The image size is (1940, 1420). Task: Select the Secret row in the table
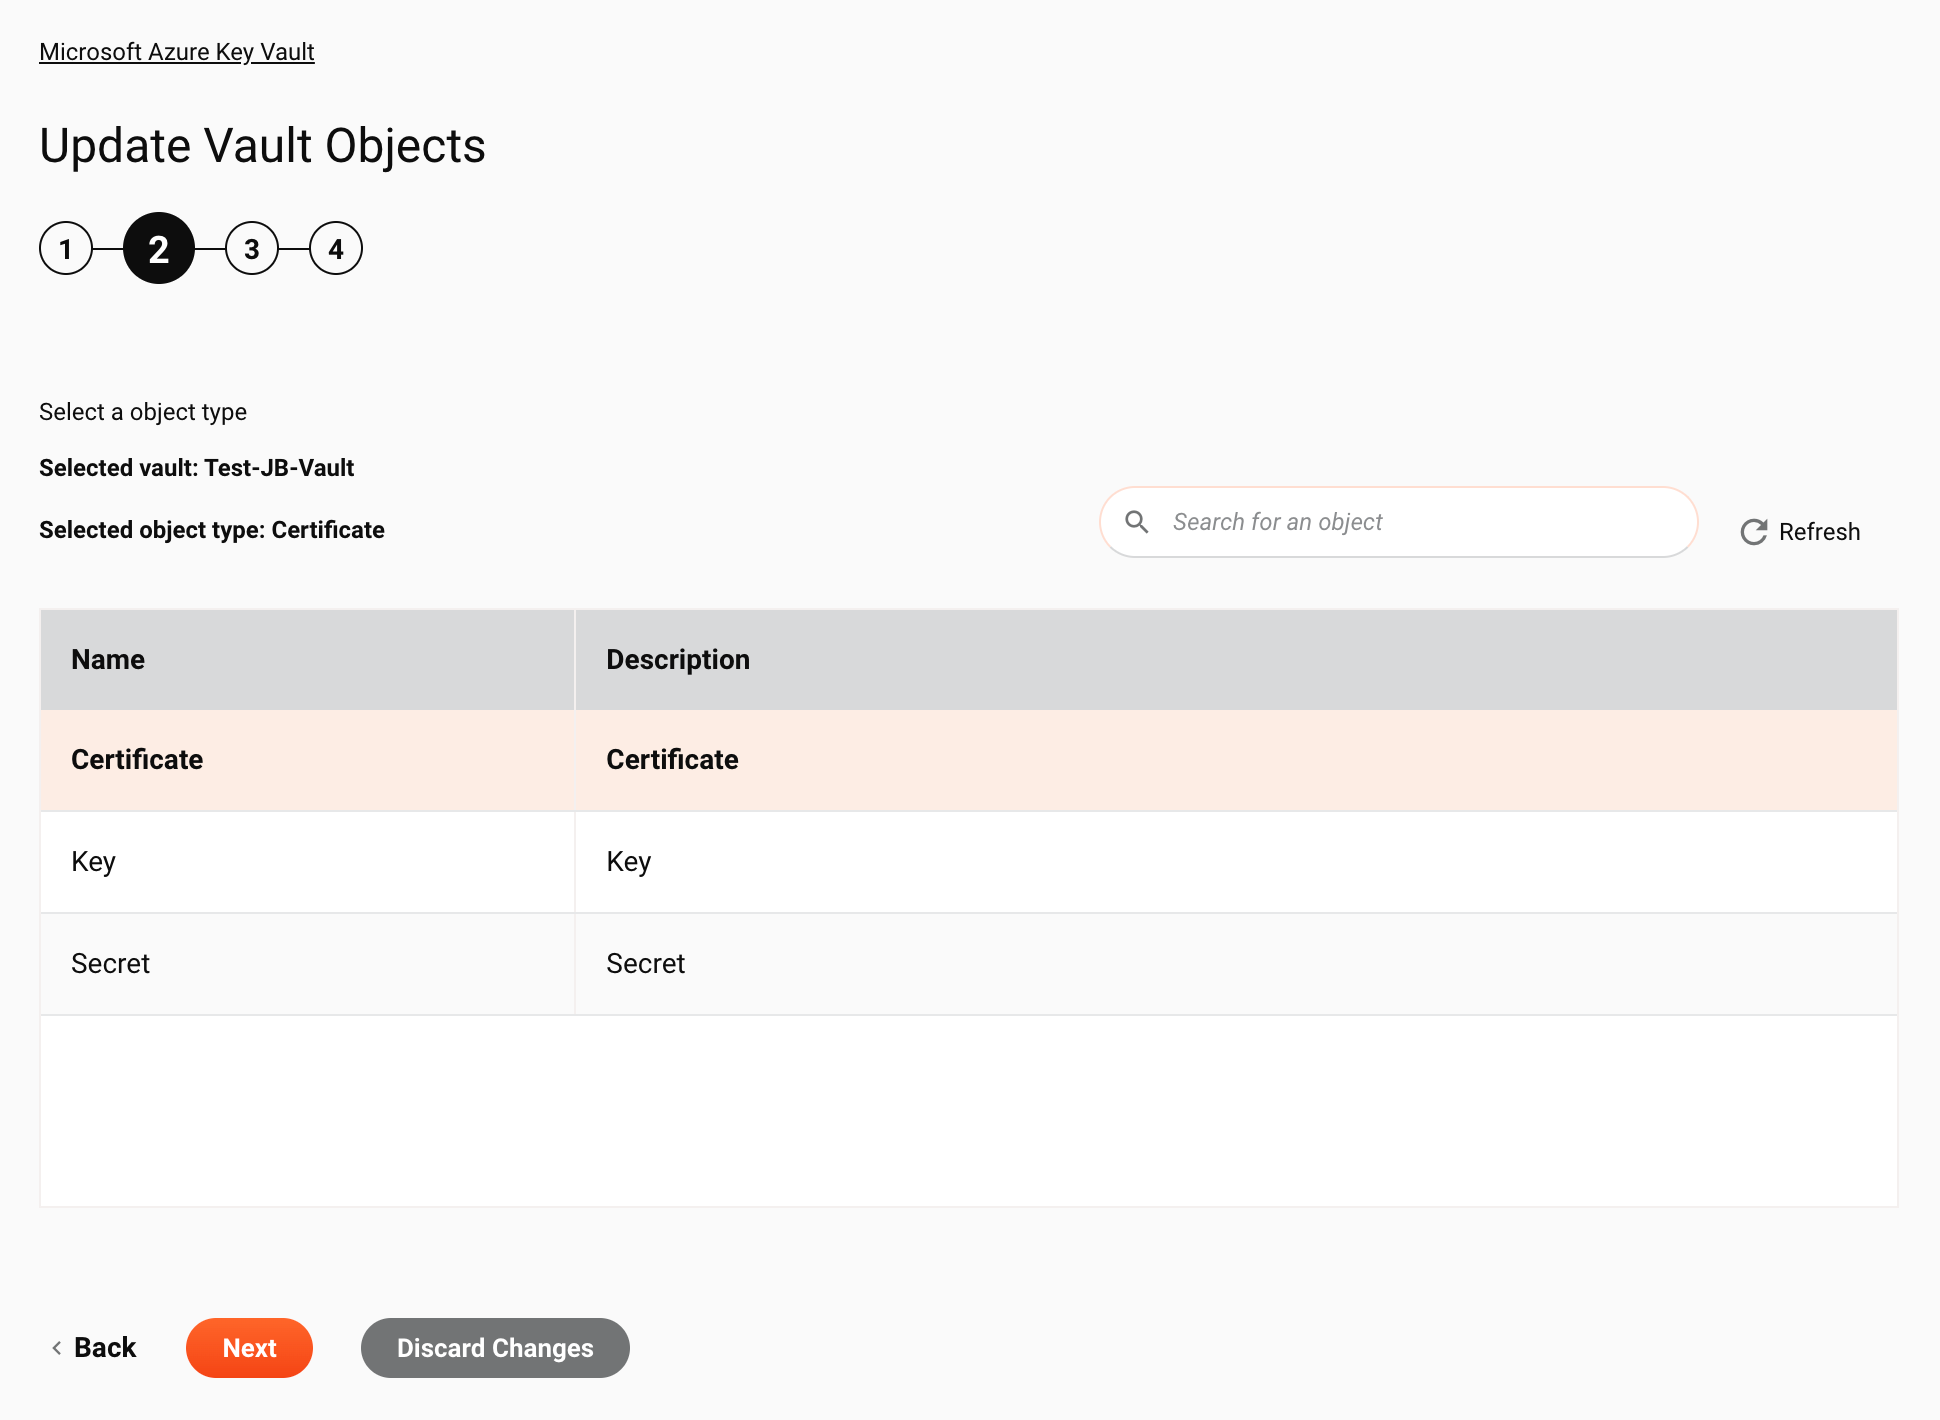pyautogui.click(x=968, y=962)
